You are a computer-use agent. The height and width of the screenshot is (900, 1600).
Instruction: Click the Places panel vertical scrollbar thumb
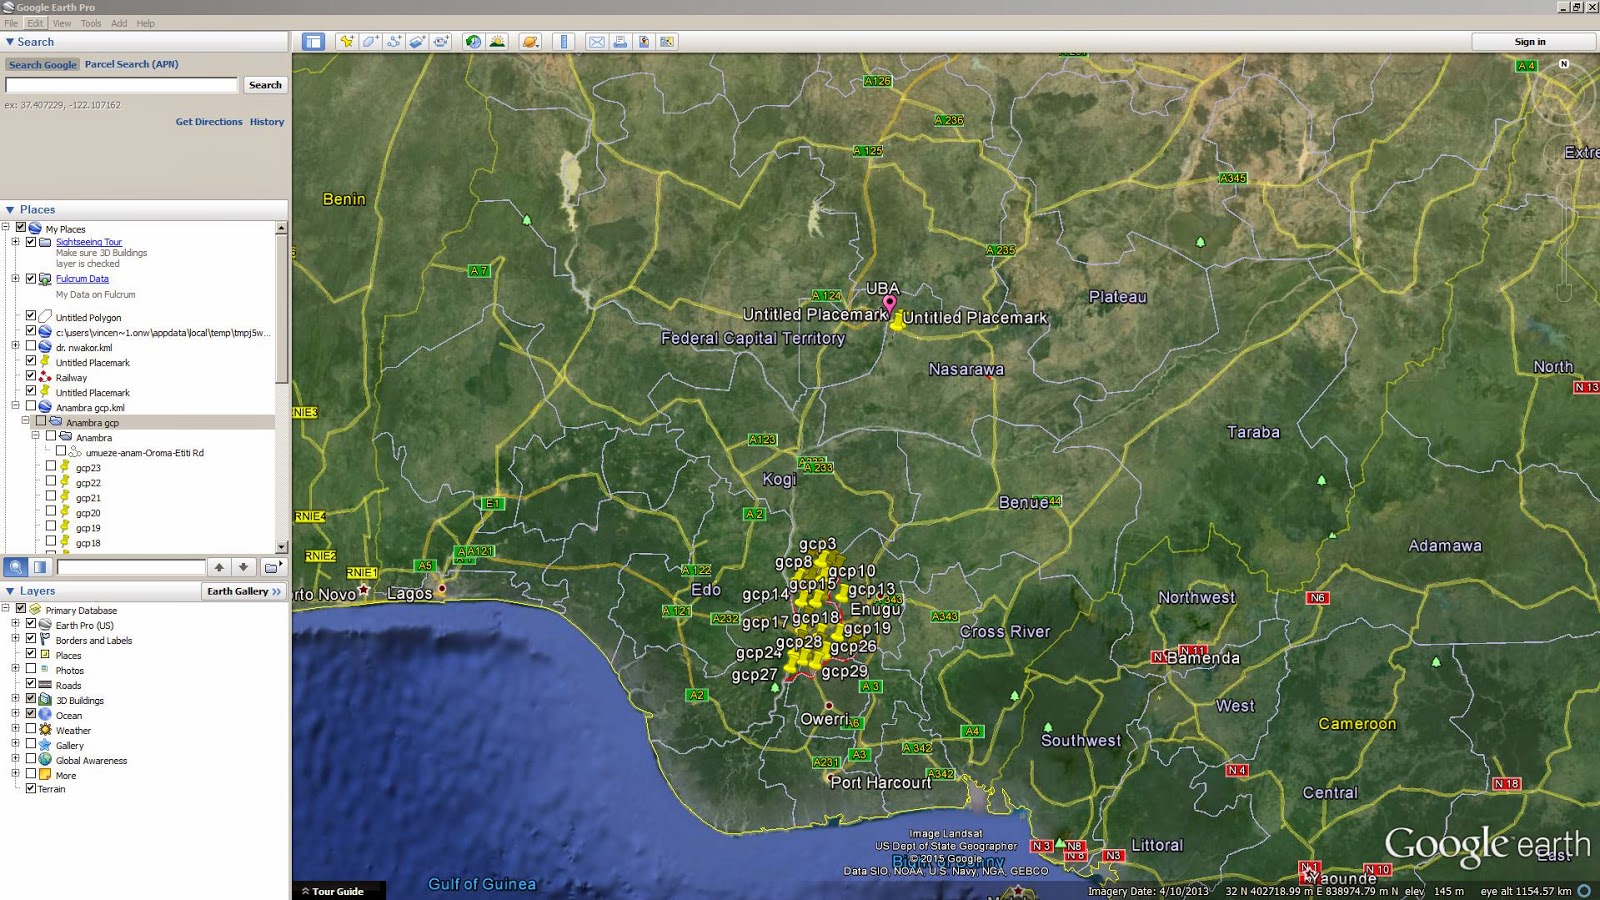282,308
